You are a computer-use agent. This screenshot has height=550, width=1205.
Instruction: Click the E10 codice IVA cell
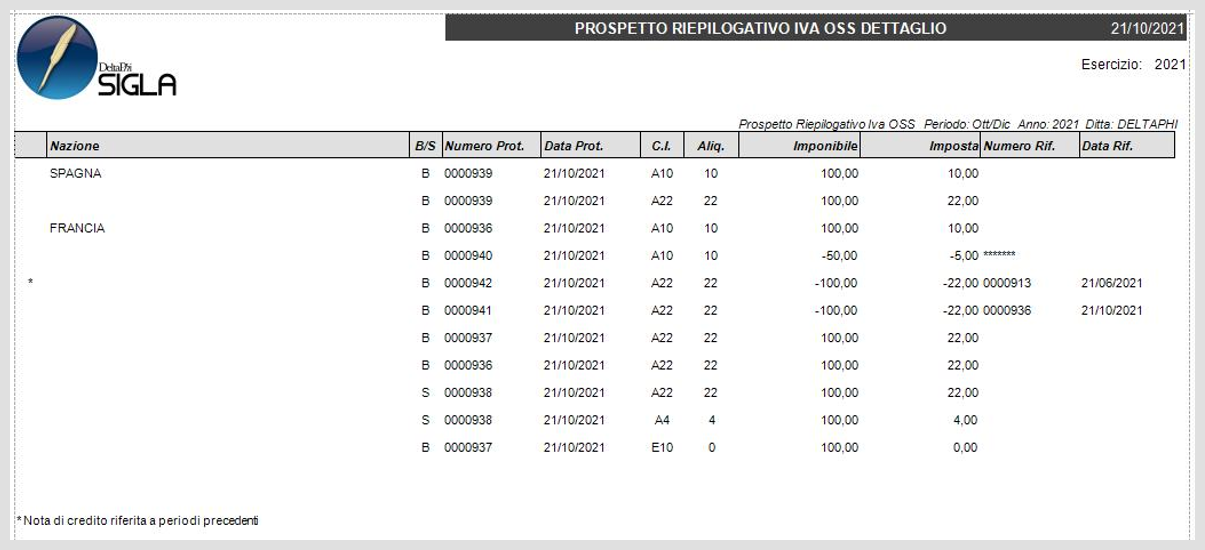(x=662, y=448)
